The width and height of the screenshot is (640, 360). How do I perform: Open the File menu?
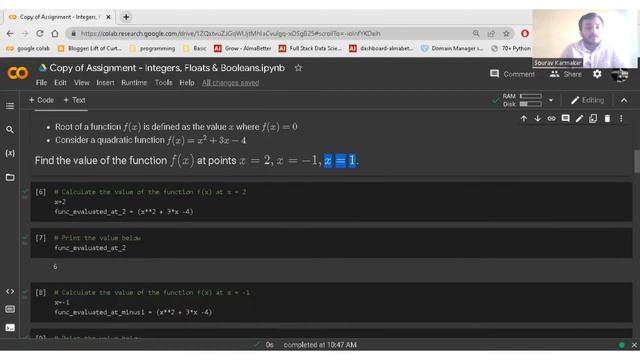pyautogui.click(x=41, y=83)
